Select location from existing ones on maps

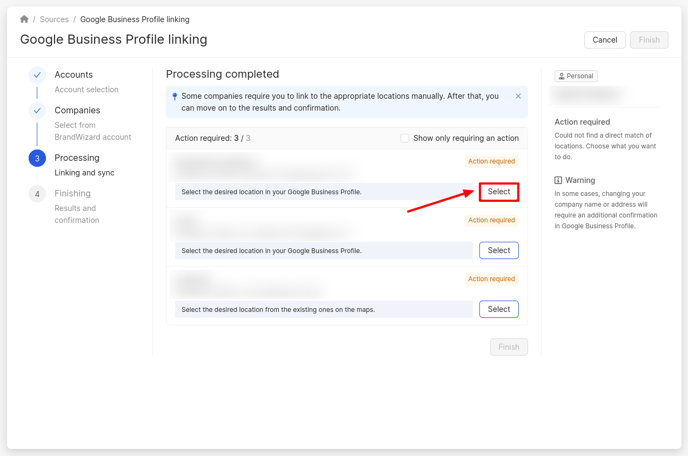click(x=499, y=309)
